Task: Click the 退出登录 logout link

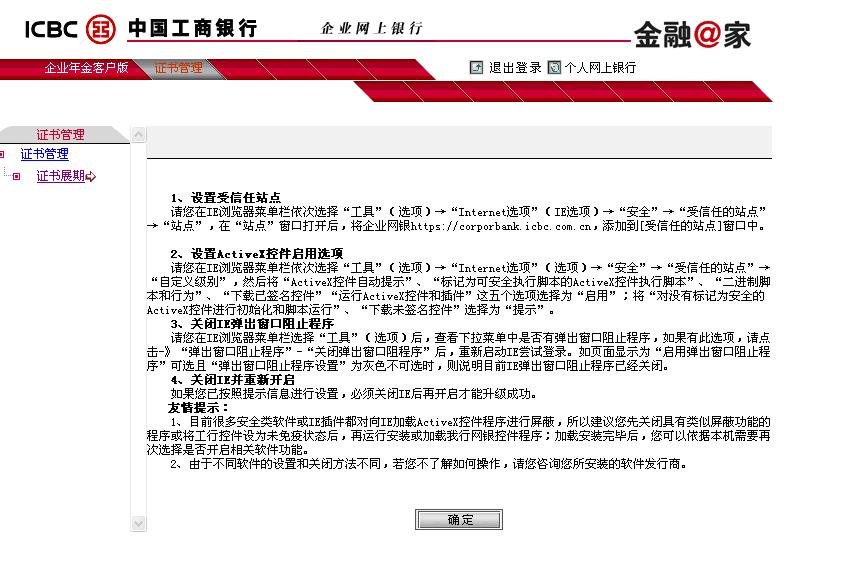Action: click(x=515, y=68)
